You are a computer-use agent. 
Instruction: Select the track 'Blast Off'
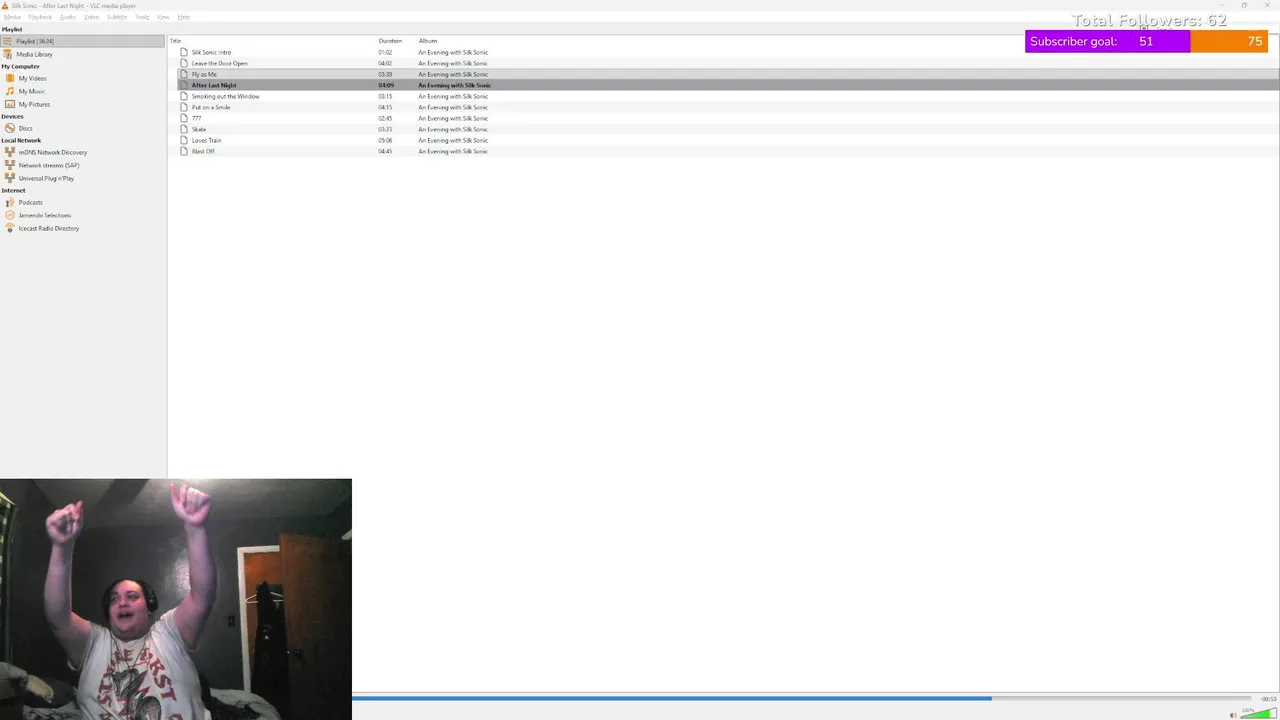[x=203, y=151]
